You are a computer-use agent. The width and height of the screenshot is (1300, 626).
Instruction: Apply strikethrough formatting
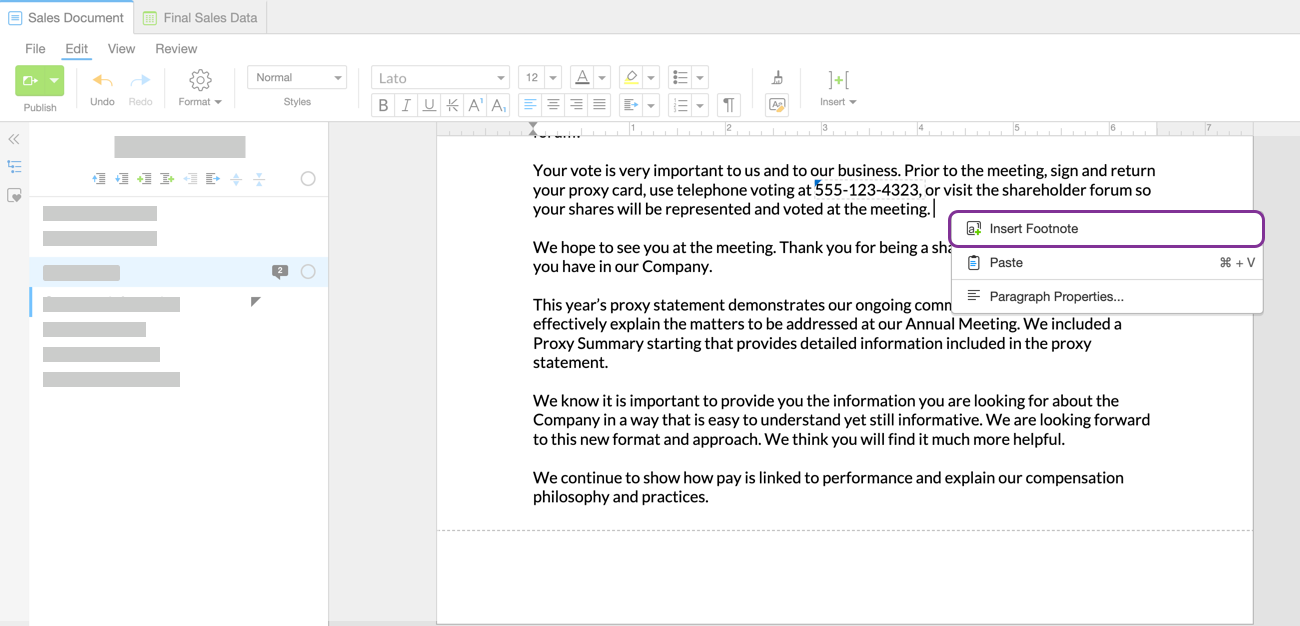pyautogui.click(x=453, y=104)
